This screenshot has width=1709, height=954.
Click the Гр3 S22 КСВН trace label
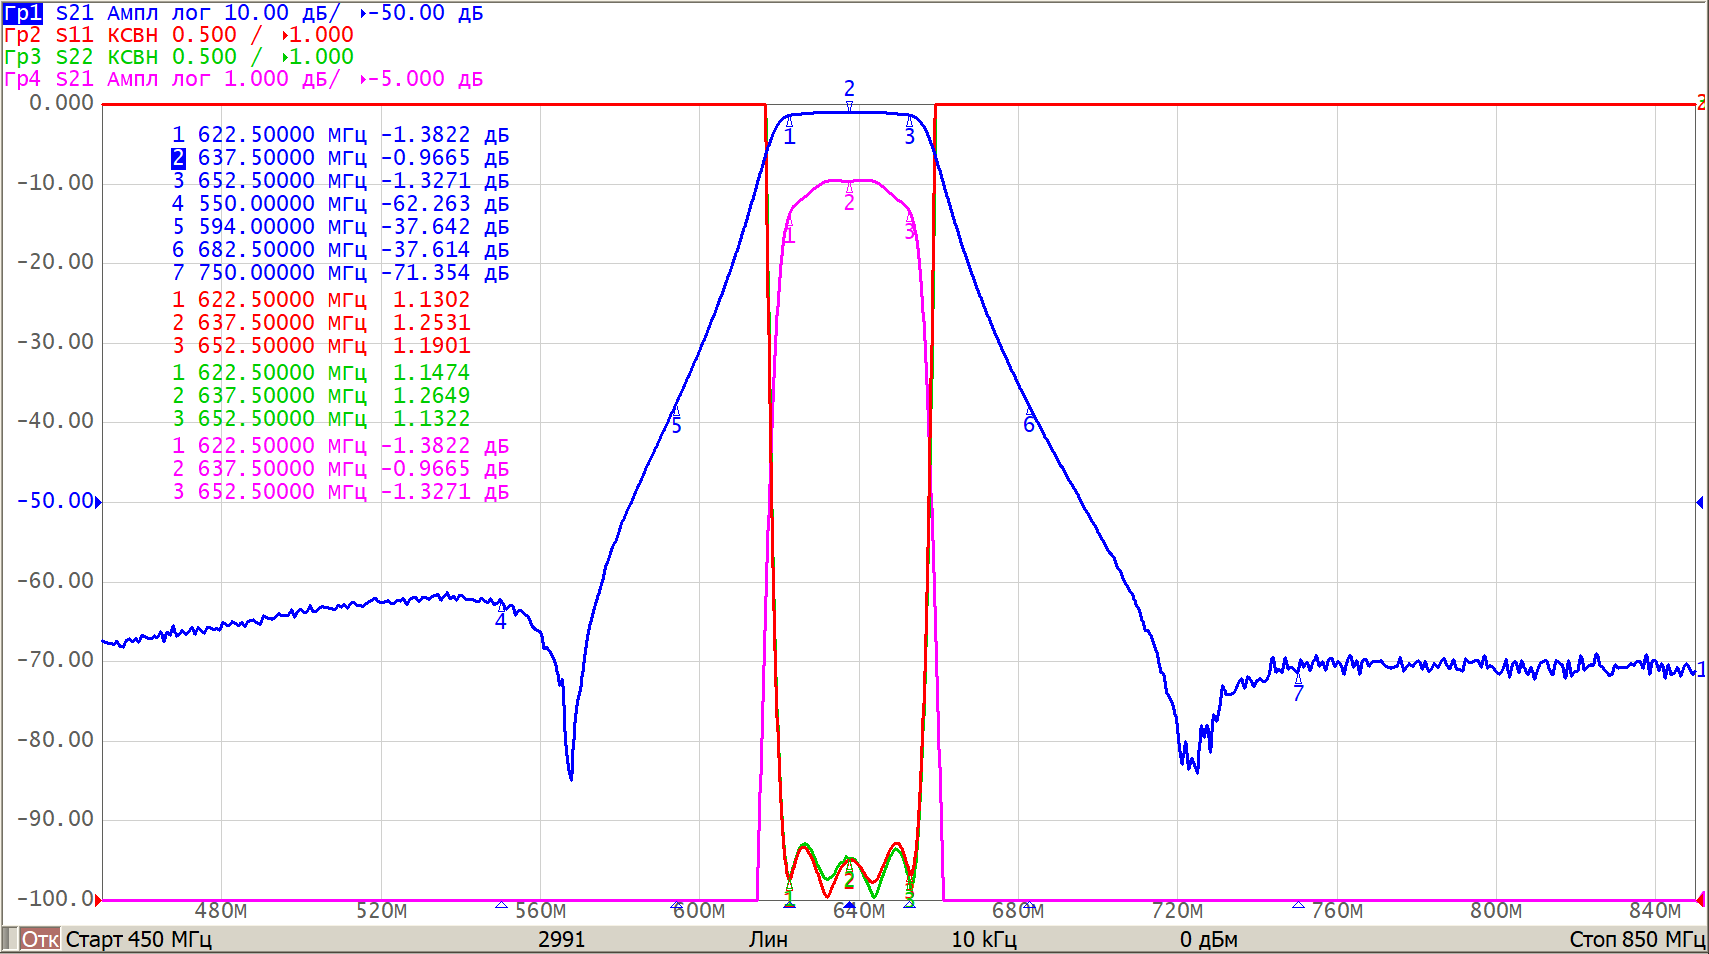coord(23,57)
